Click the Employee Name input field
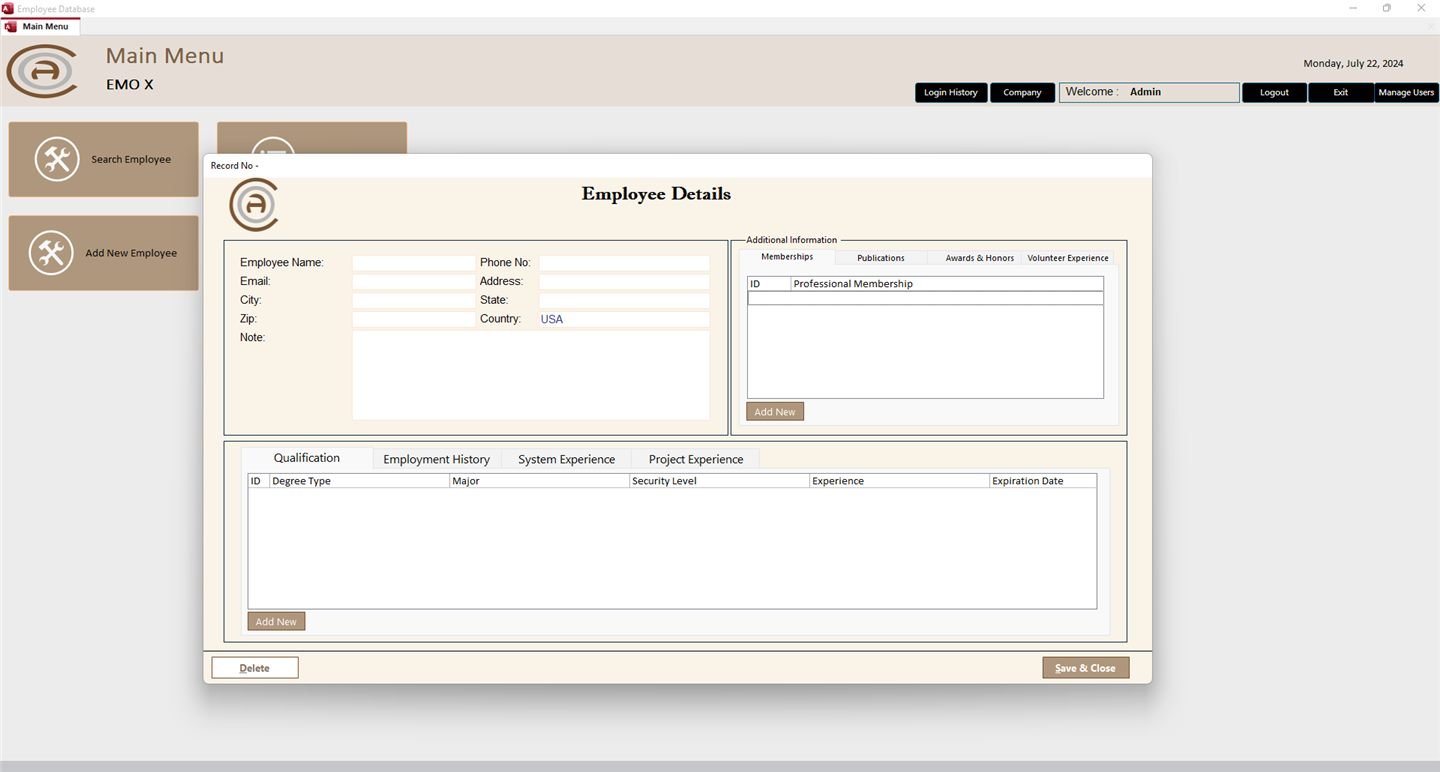Screen dimensions: 1440x772 (x=414, y=263)
